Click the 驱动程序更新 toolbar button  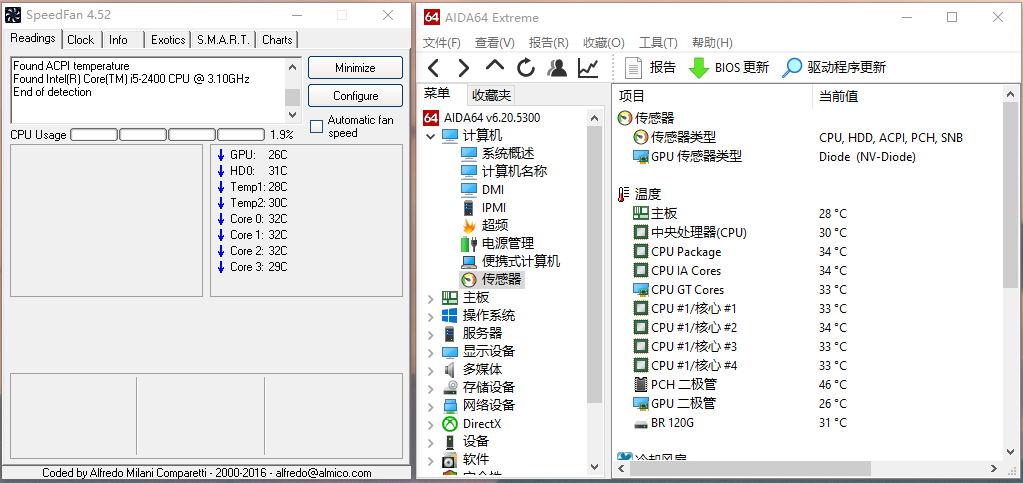[x=834, y=67]
